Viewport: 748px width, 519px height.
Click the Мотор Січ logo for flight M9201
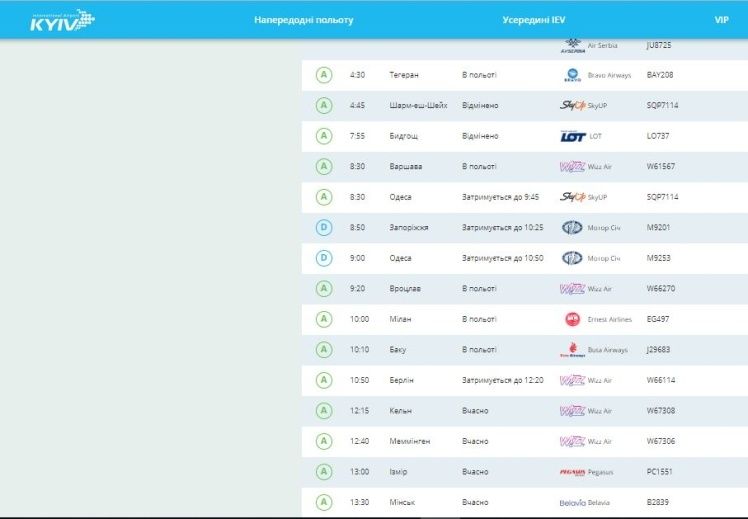tap(572, 227)
